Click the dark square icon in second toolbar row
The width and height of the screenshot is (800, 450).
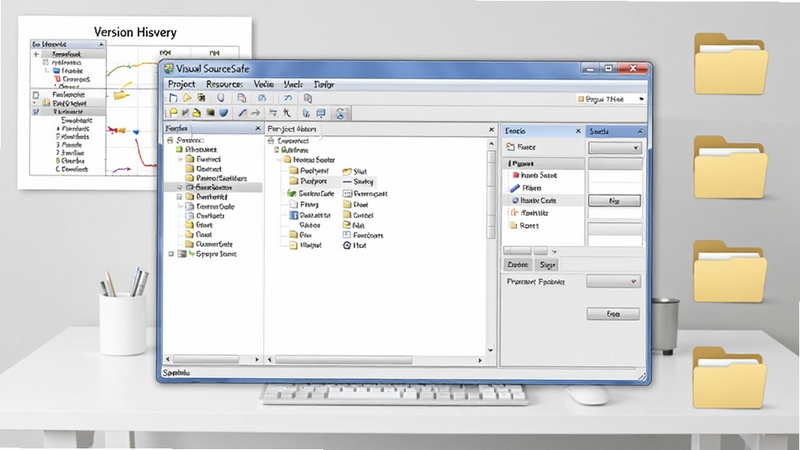pyautogui.click(x=210, y=113)
